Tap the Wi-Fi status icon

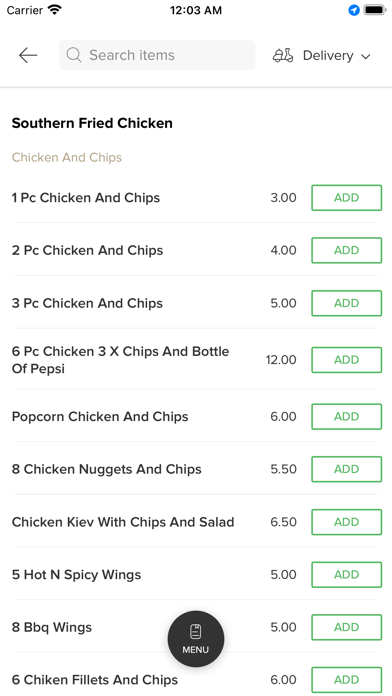point(55,10)
